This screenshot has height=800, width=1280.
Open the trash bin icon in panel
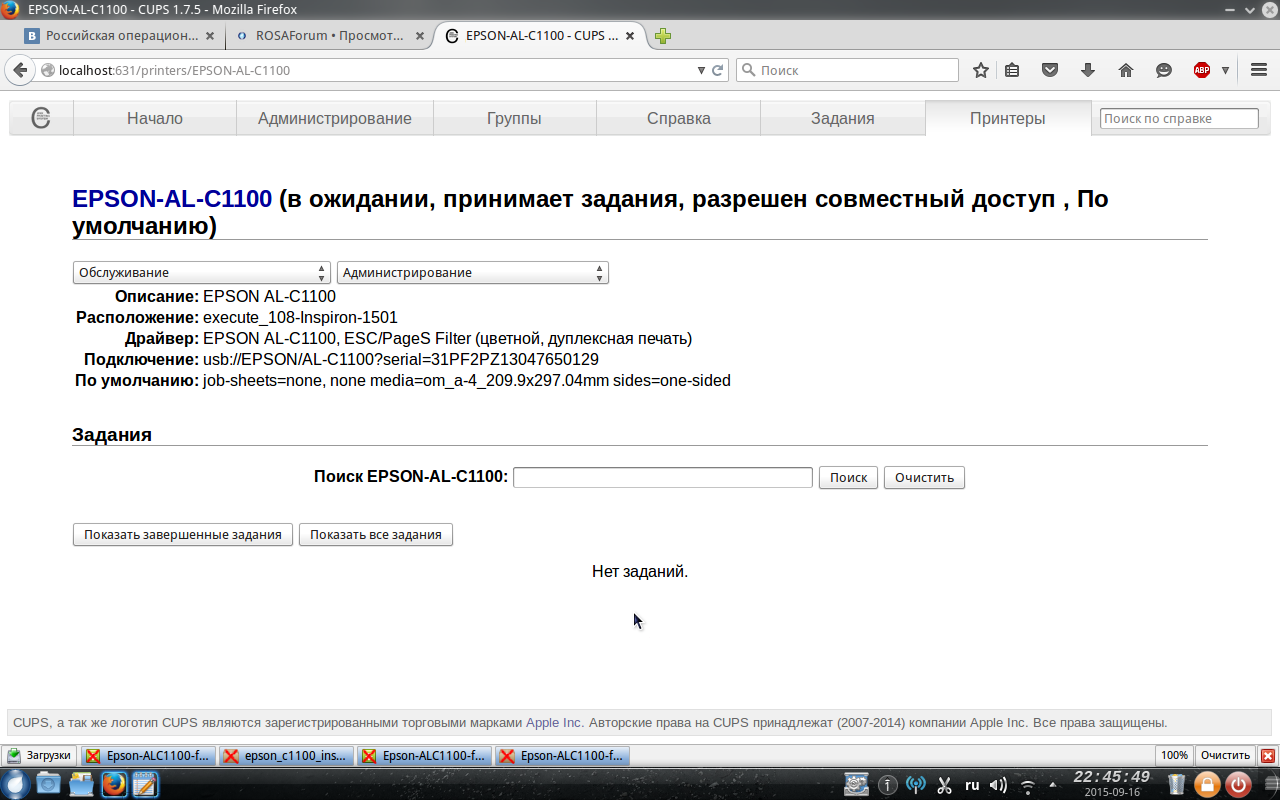pyautogui.click(x=1177, y=785)
